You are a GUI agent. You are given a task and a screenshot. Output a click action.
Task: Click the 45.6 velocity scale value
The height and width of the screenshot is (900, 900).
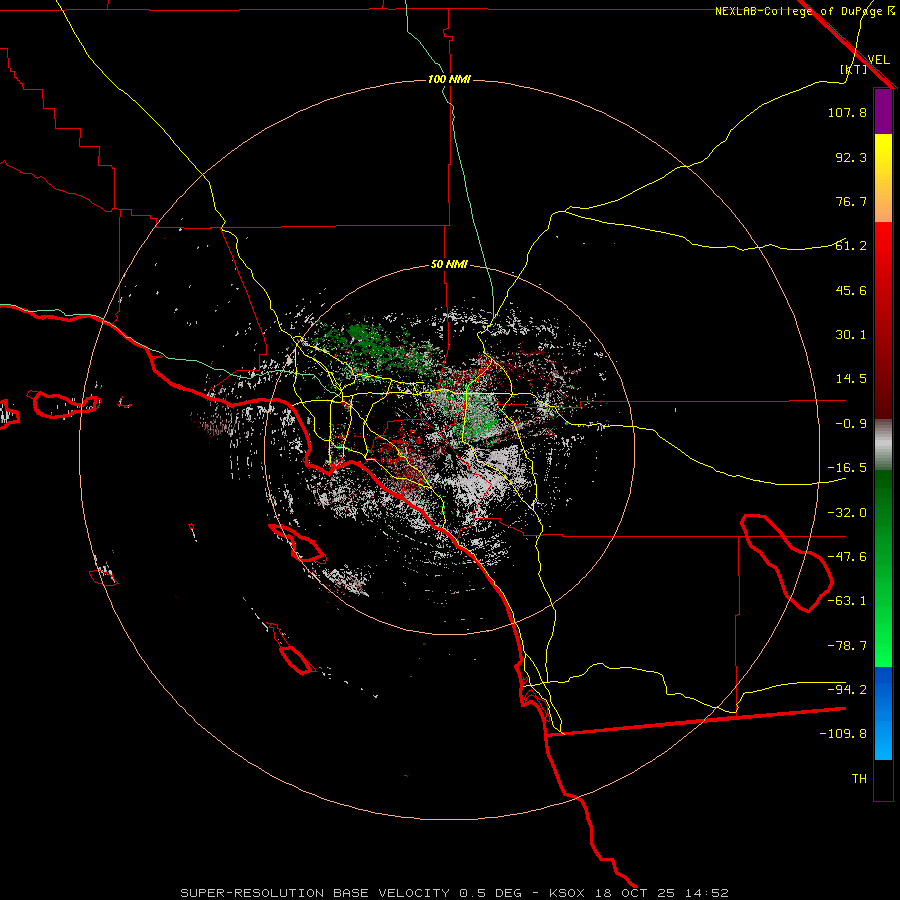pos(851,290)
